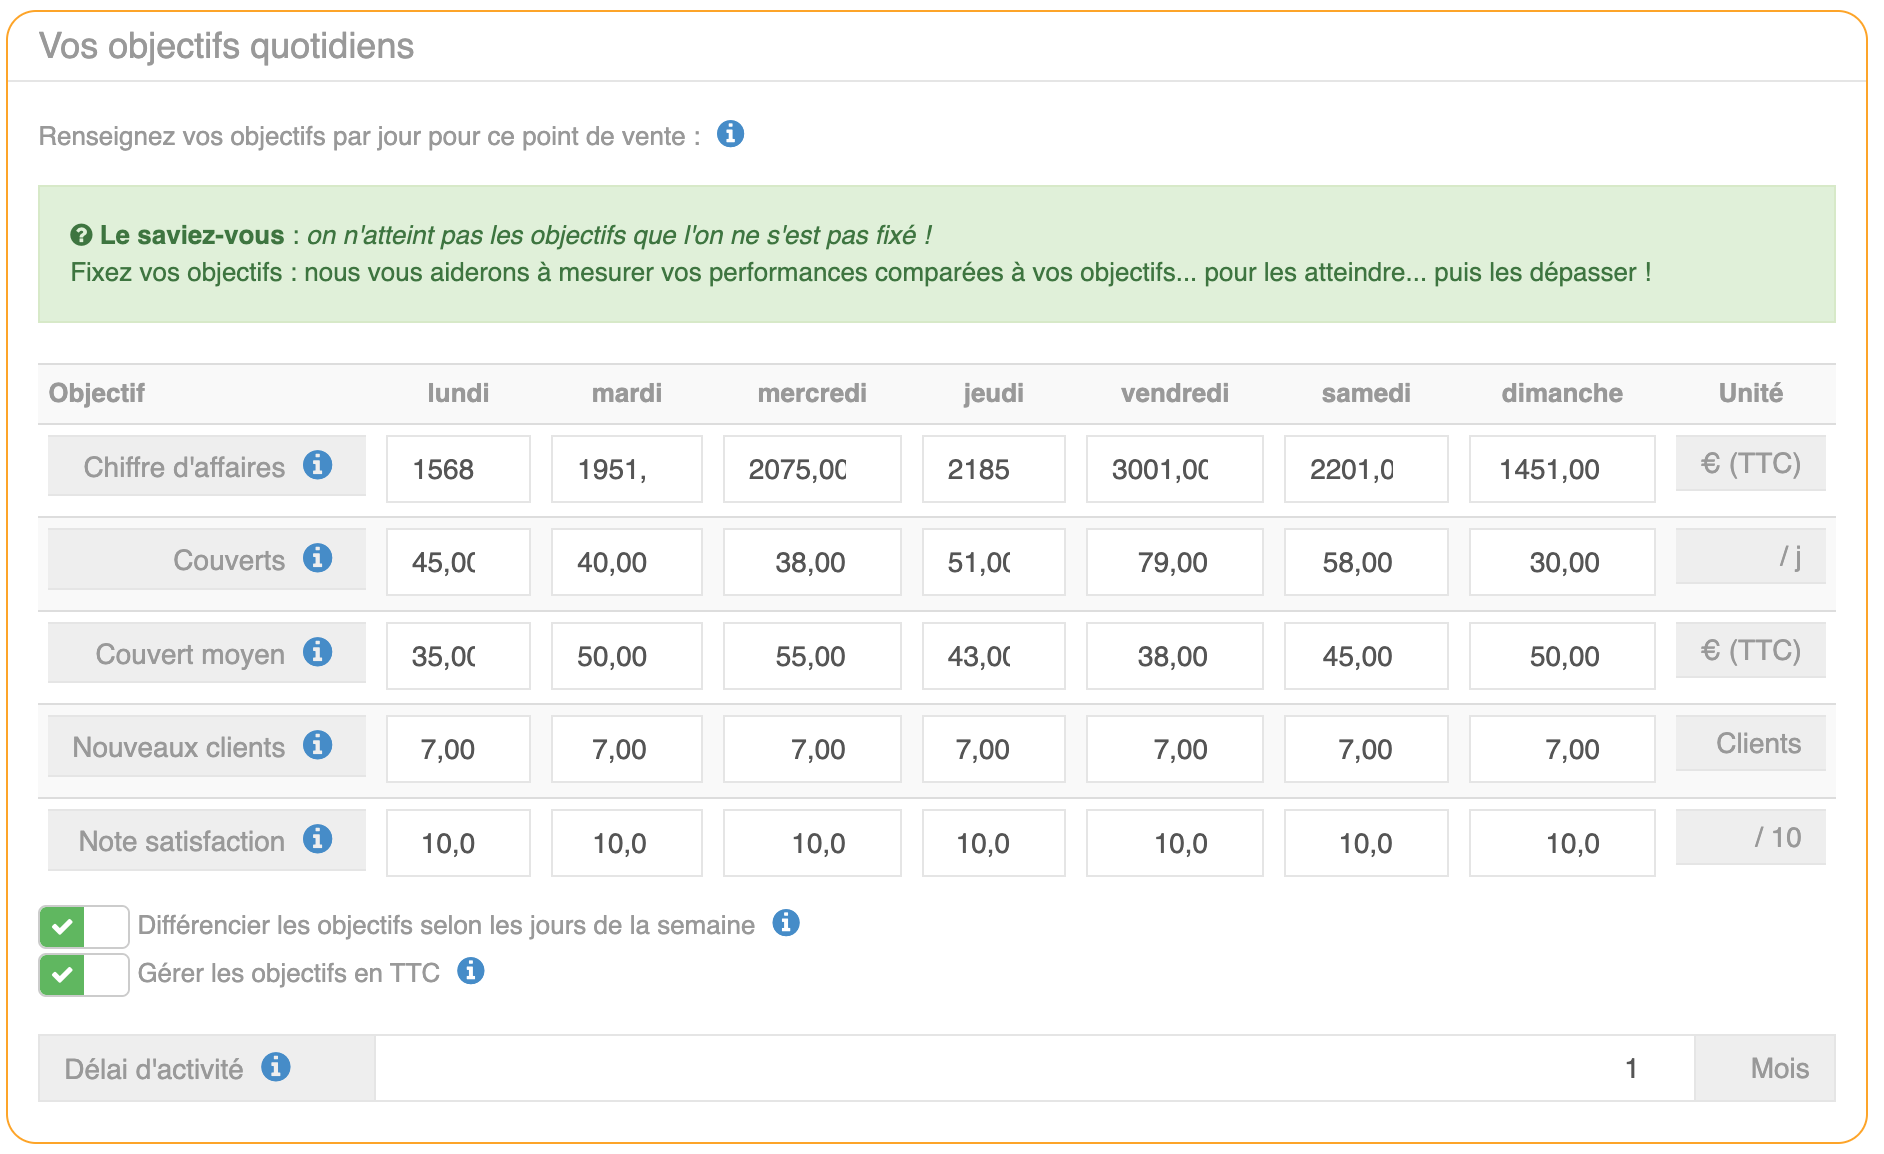Click dimanche Couvert moyen input
Viewport: 1884px width, 1154px height.
(x=1561, y=656)
